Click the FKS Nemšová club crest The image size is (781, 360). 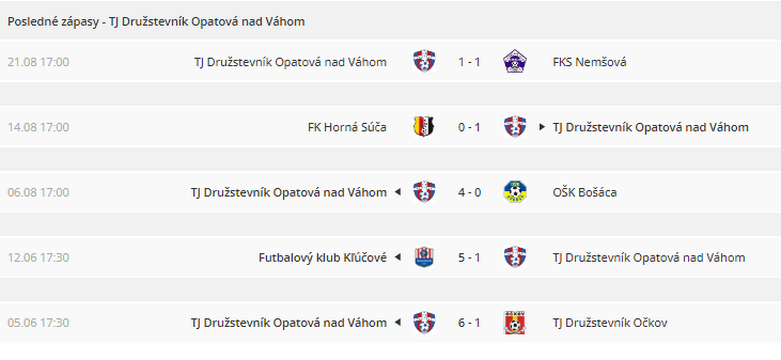click(515, 62)
